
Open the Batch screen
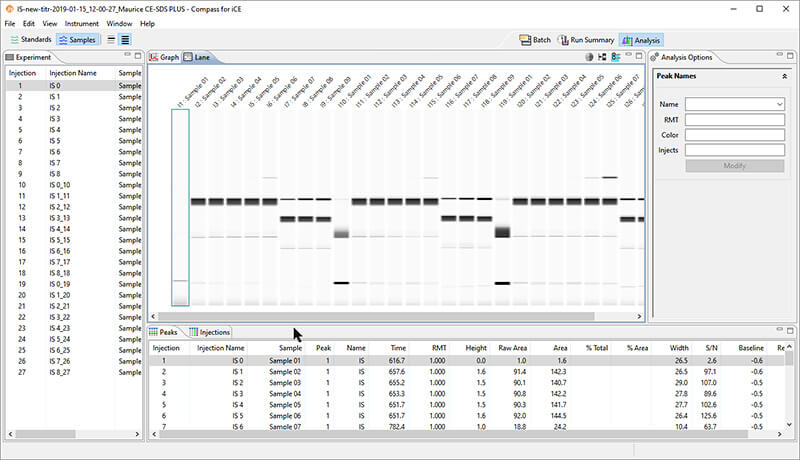pos(535,40)
